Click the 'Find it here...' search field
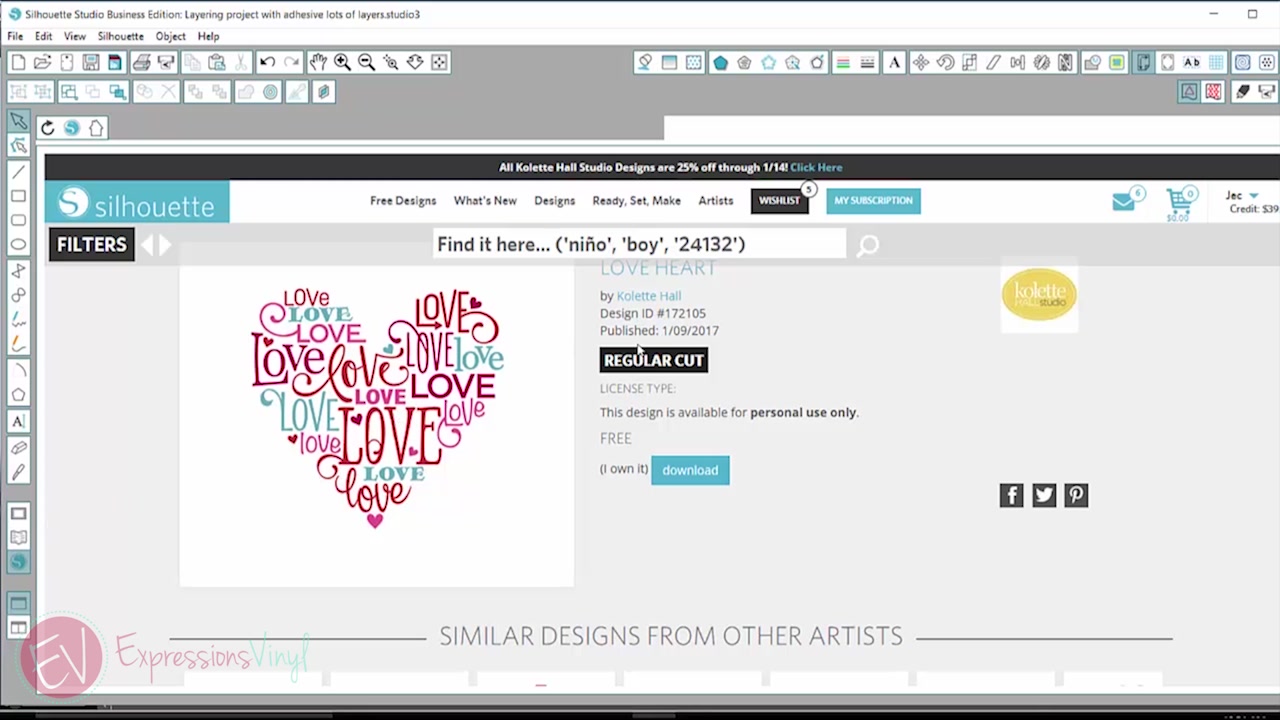 (639, 245)
